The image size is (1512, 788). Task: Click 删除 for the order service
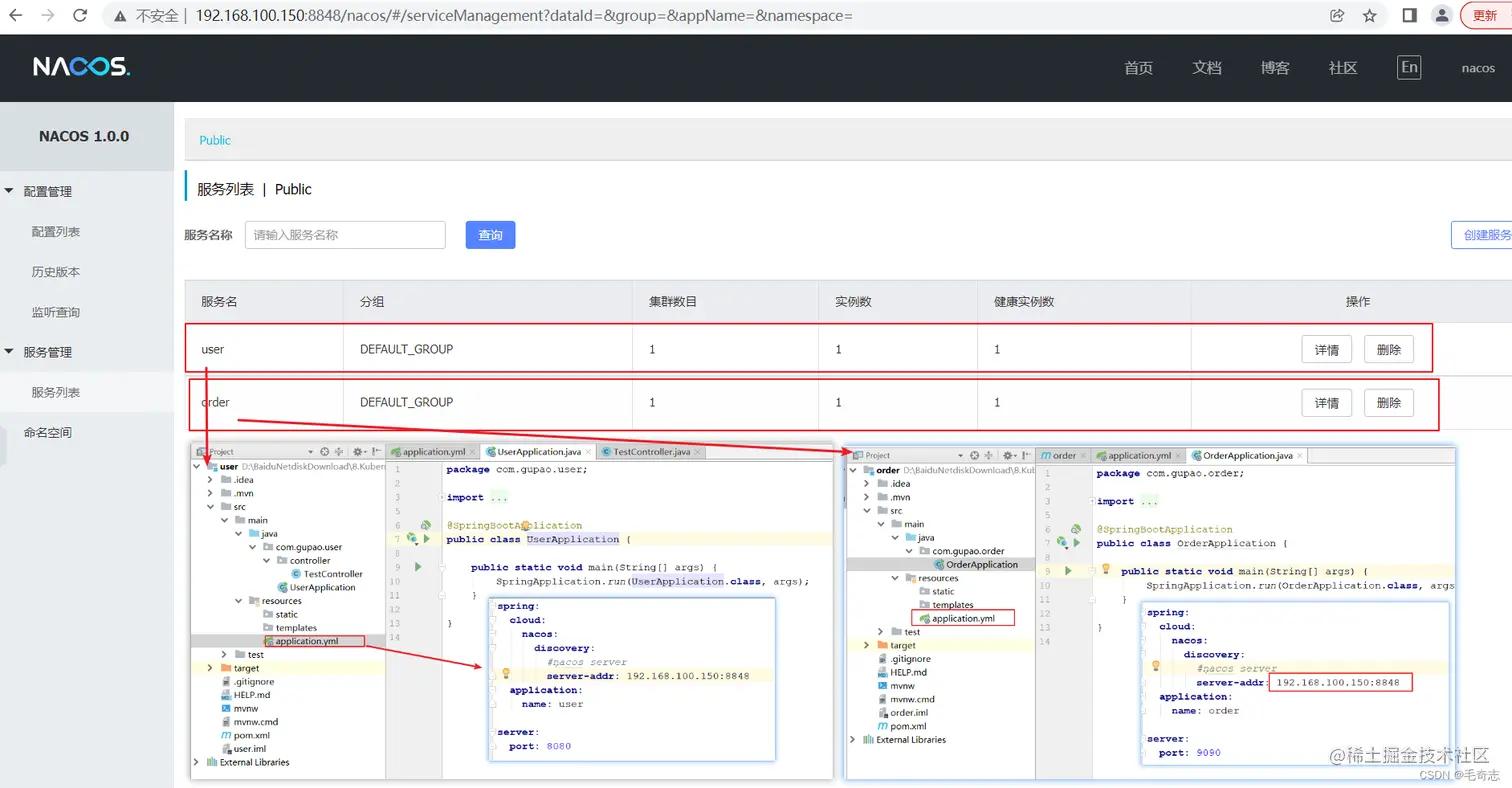[1389, 403]
